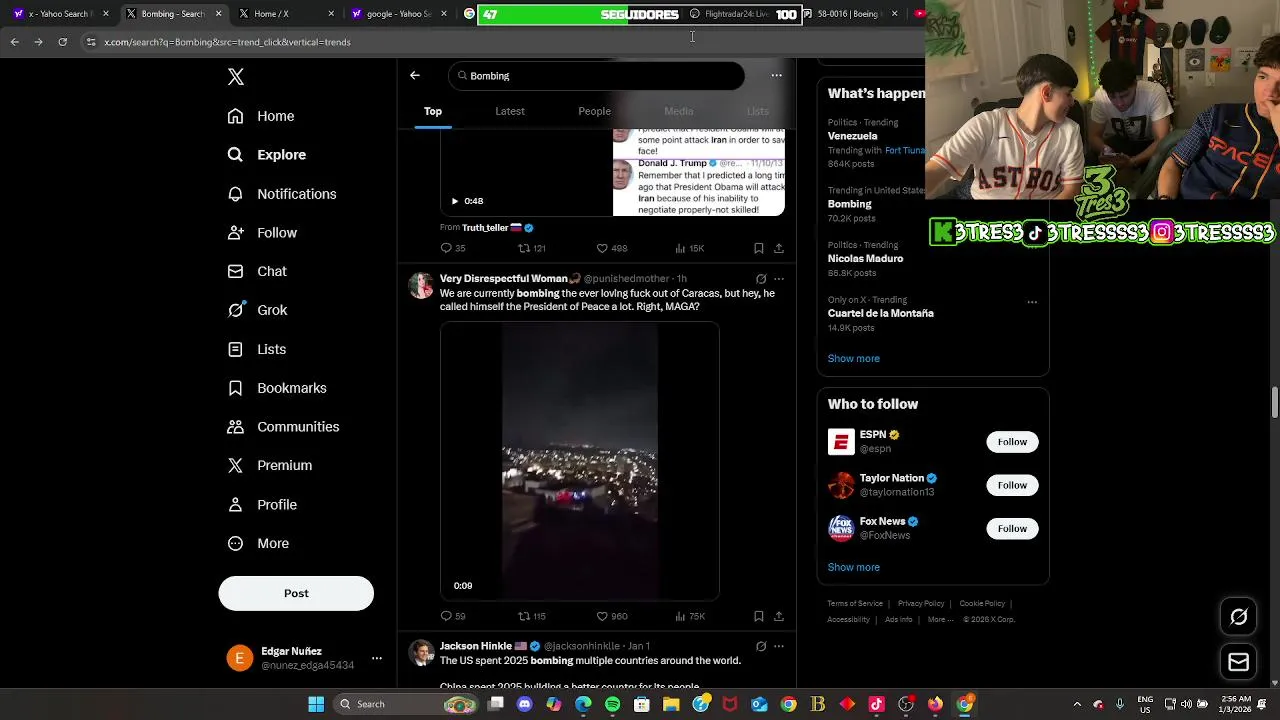Follow ESPN
The height and width of the screenshot is (720, 1280).
coord(1012,442)
